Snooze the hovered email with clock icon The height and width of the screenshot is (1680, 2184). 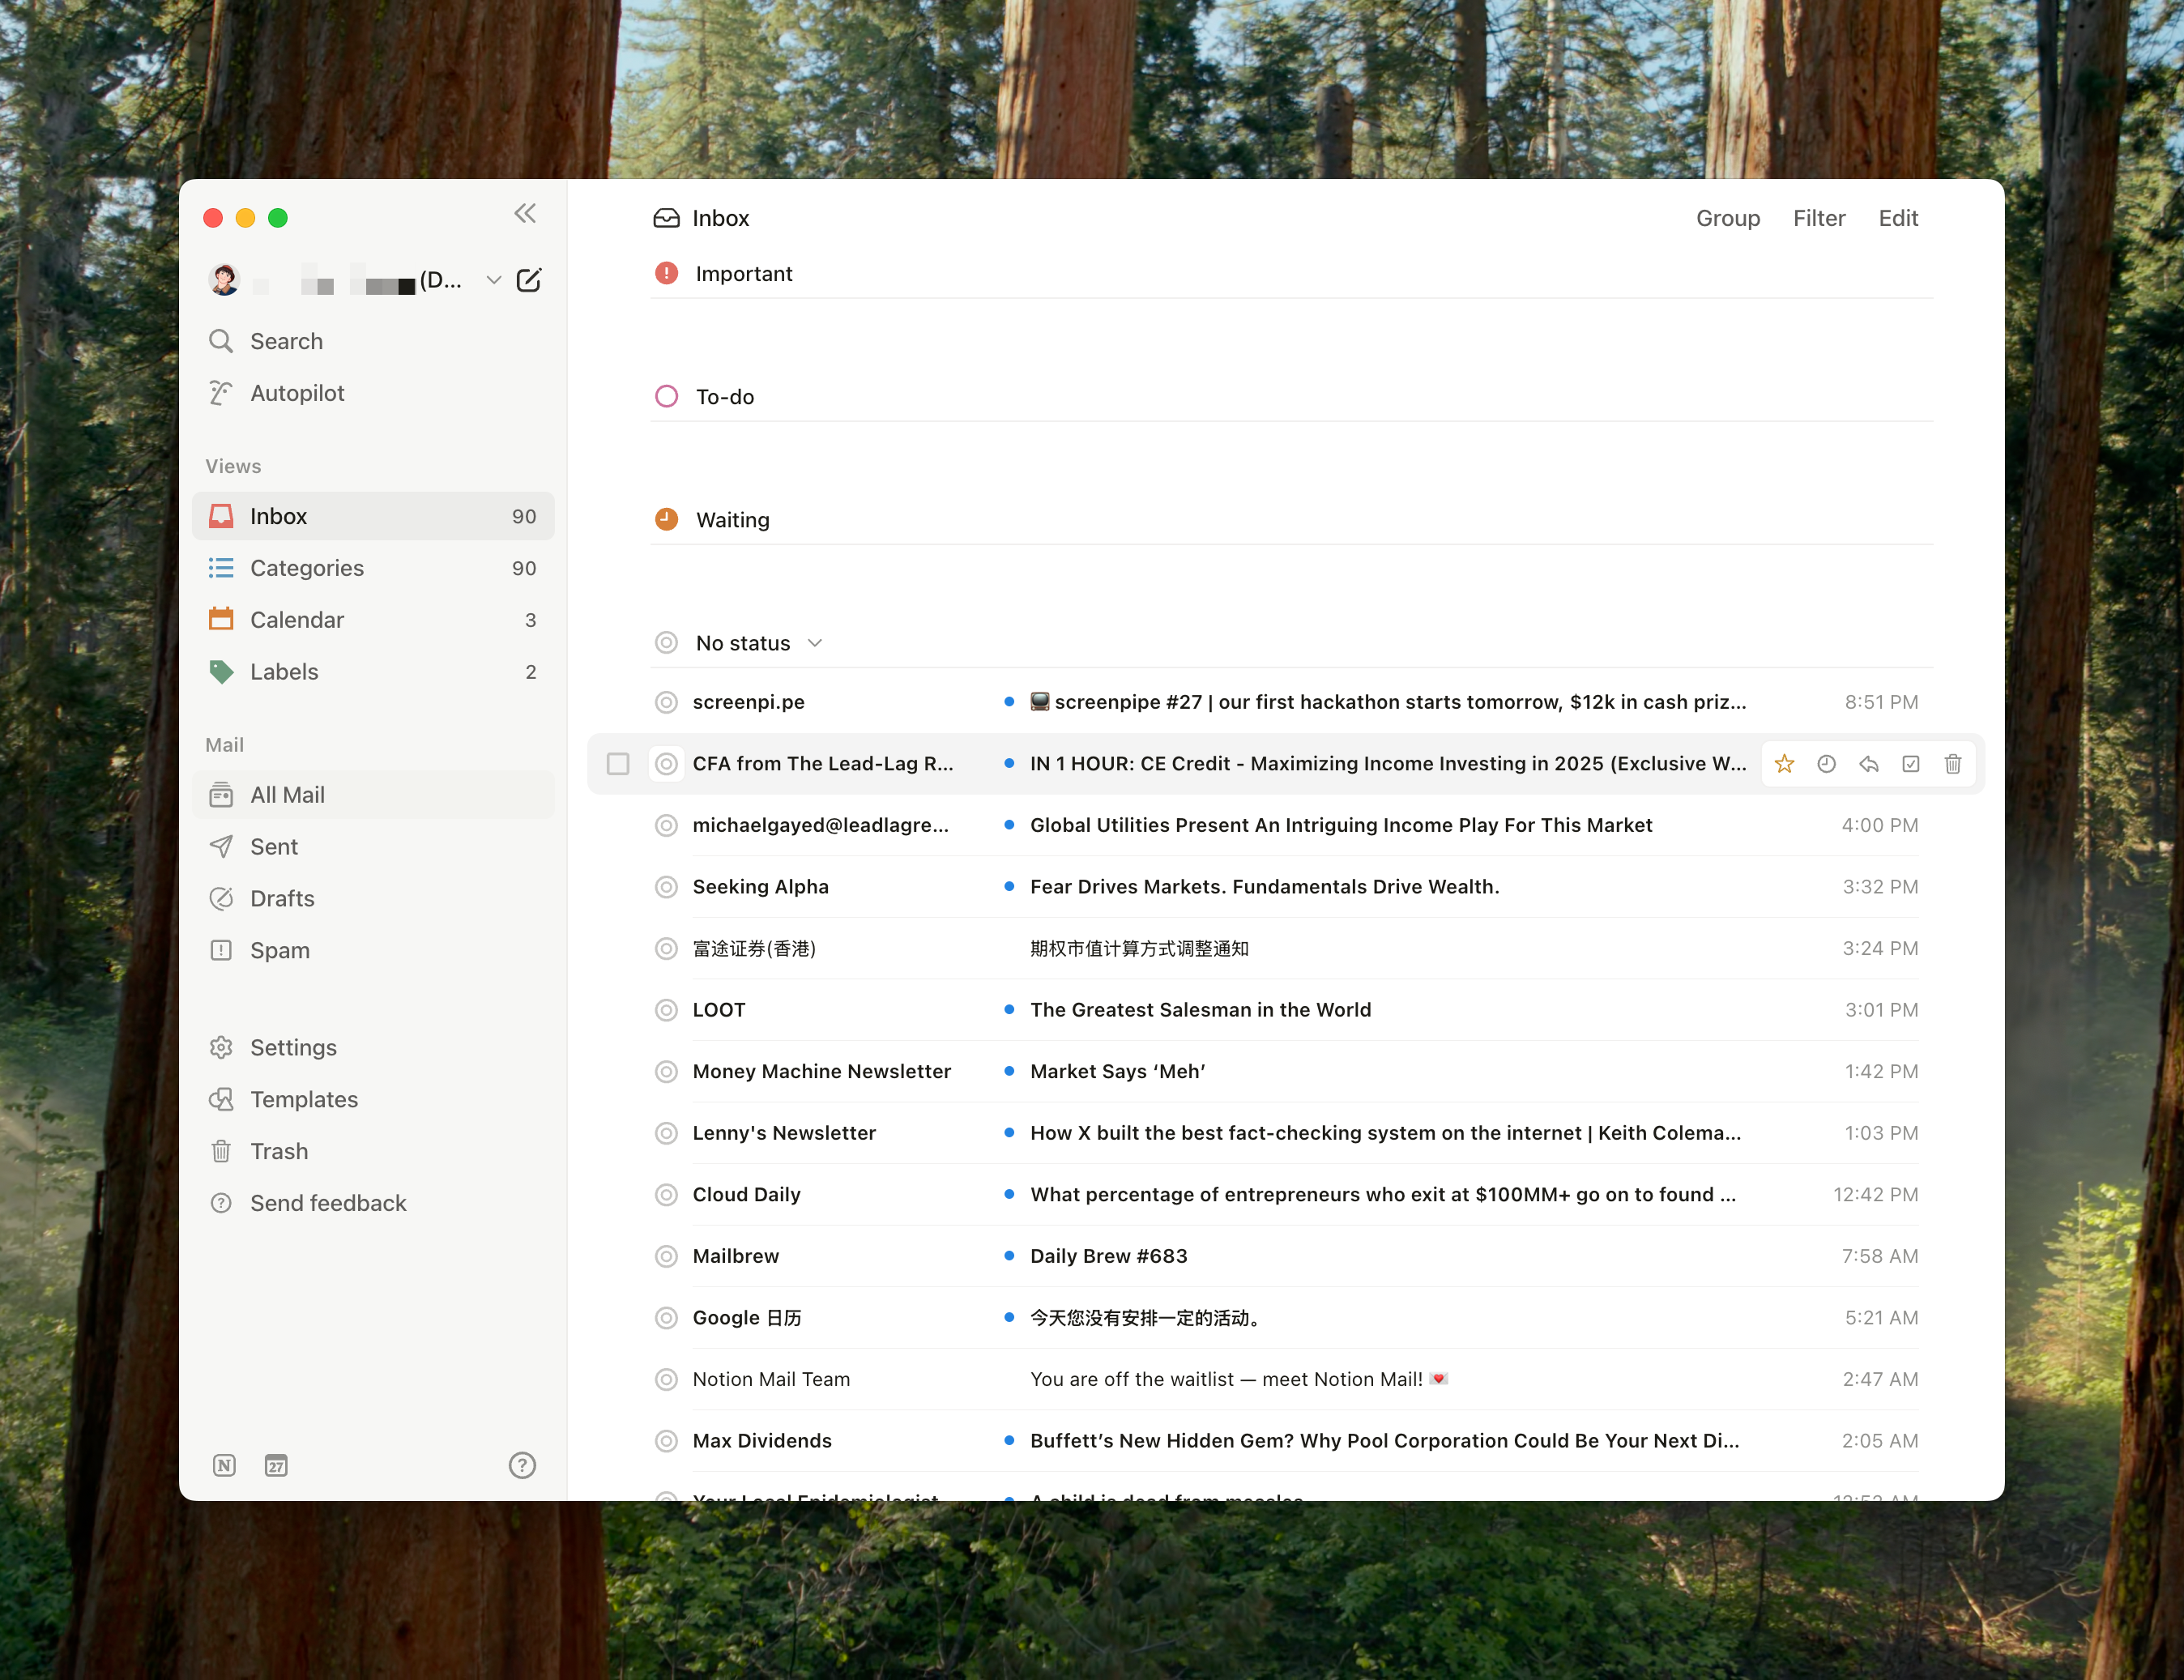point(1826,764)
